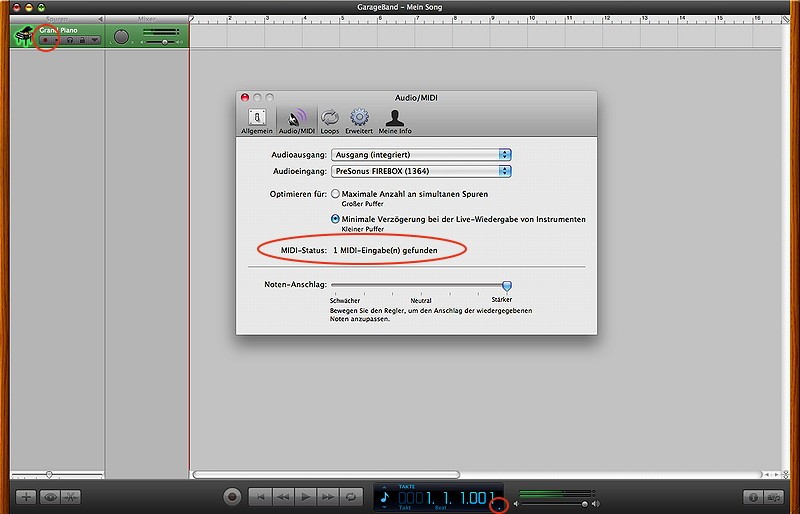Collapse the Spuren column arrow

(101, 19)
